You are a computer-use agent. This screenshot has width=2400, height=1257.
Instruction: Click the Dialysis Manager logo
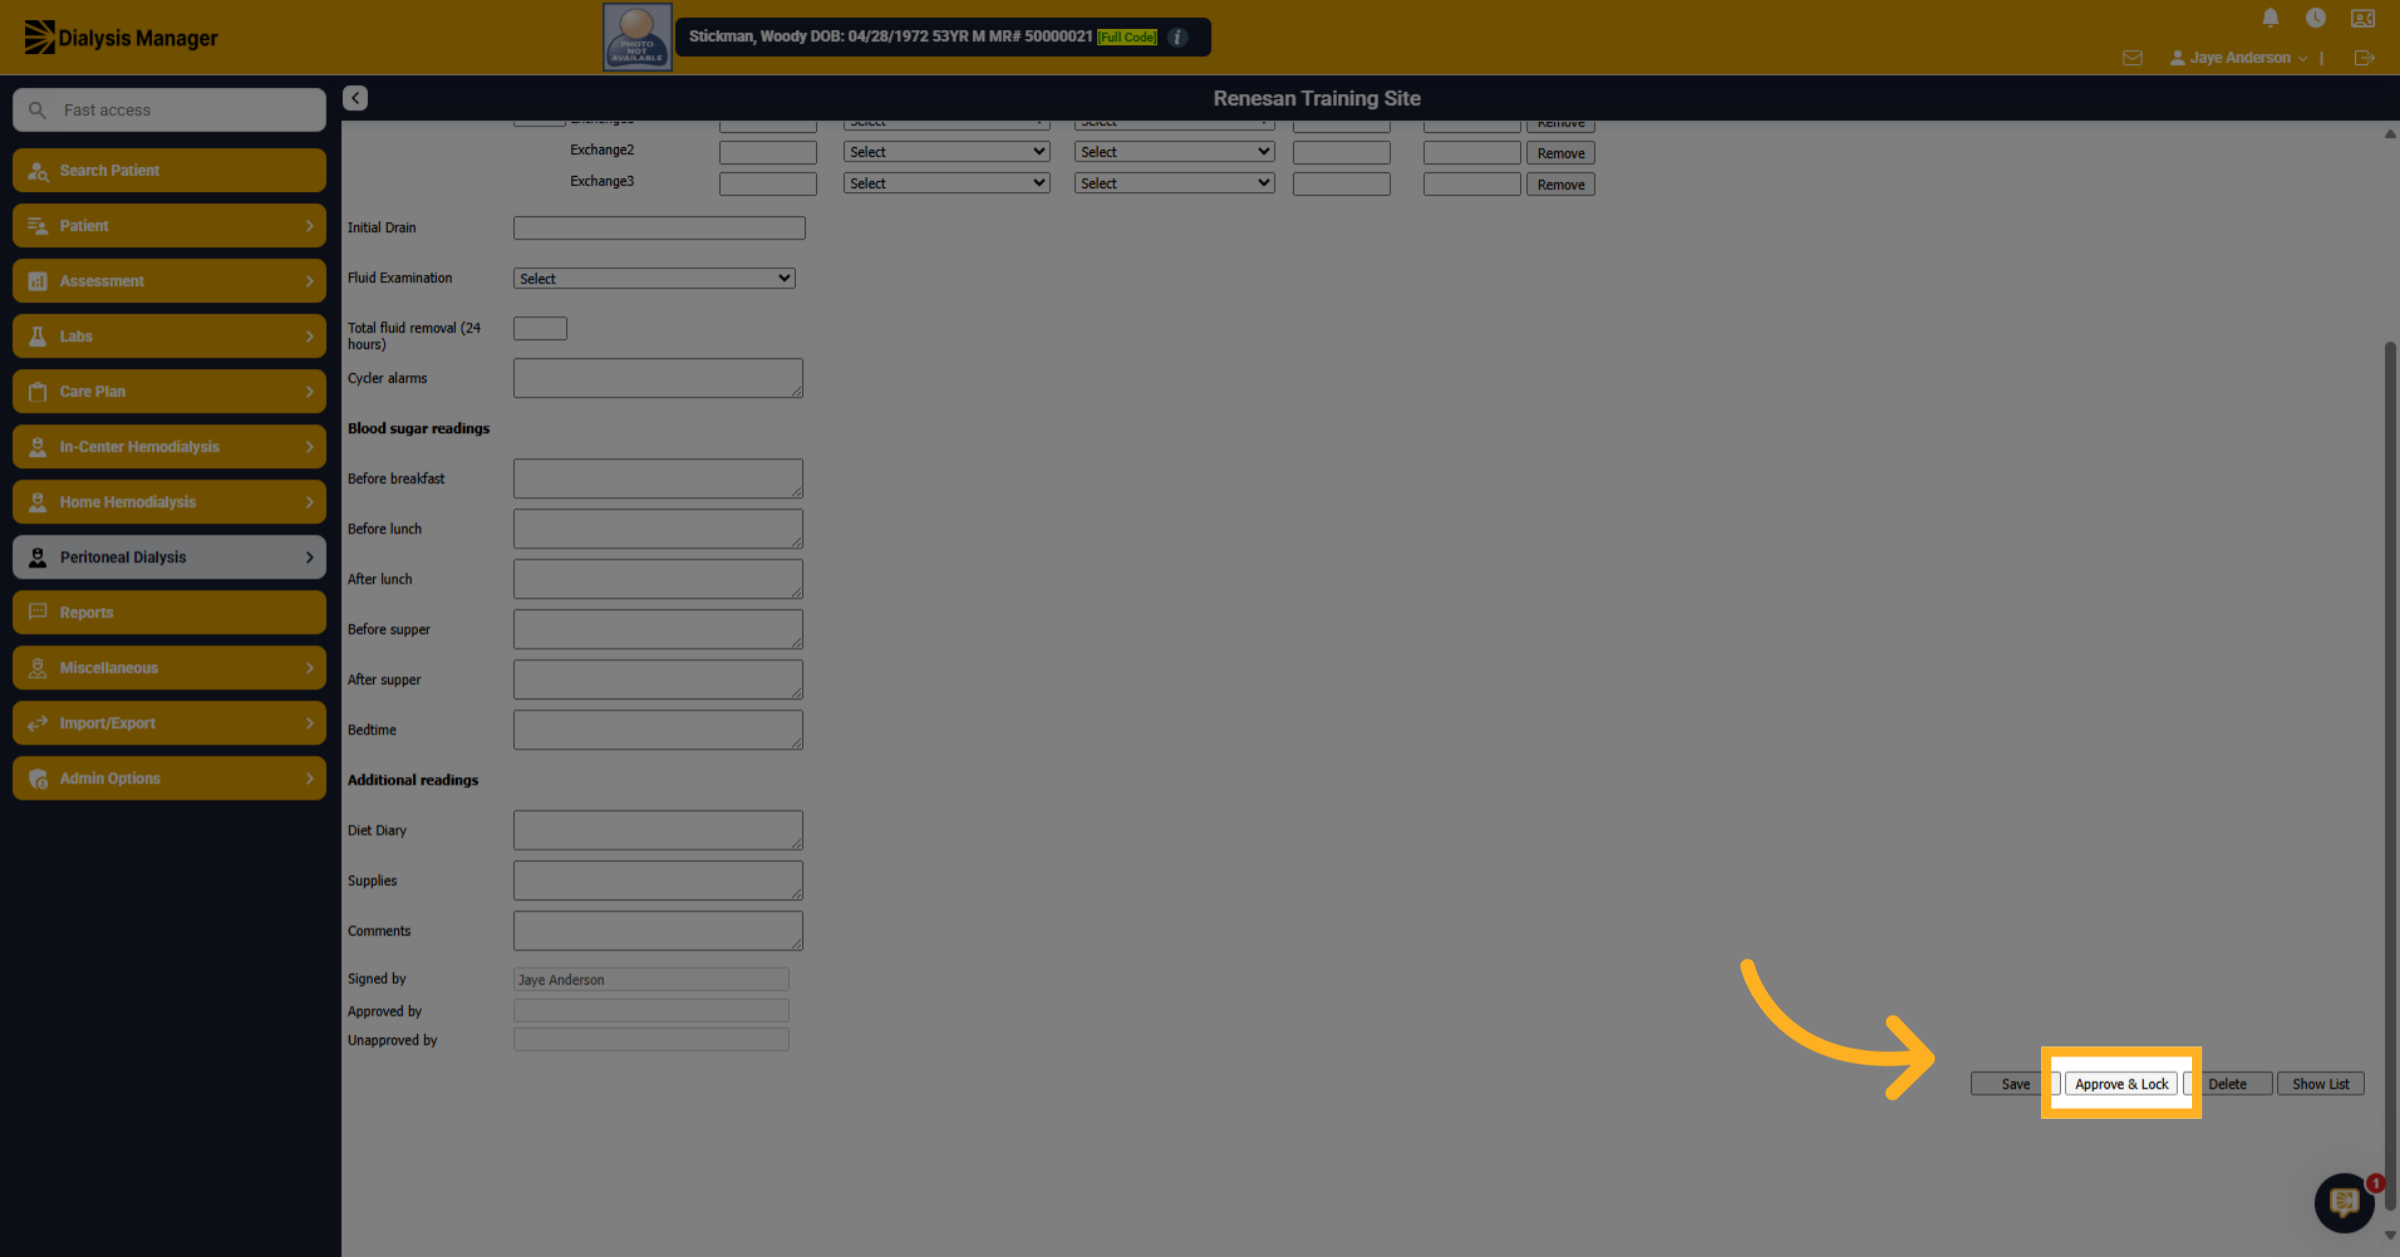pyautogui.click(x=121, y=38)
